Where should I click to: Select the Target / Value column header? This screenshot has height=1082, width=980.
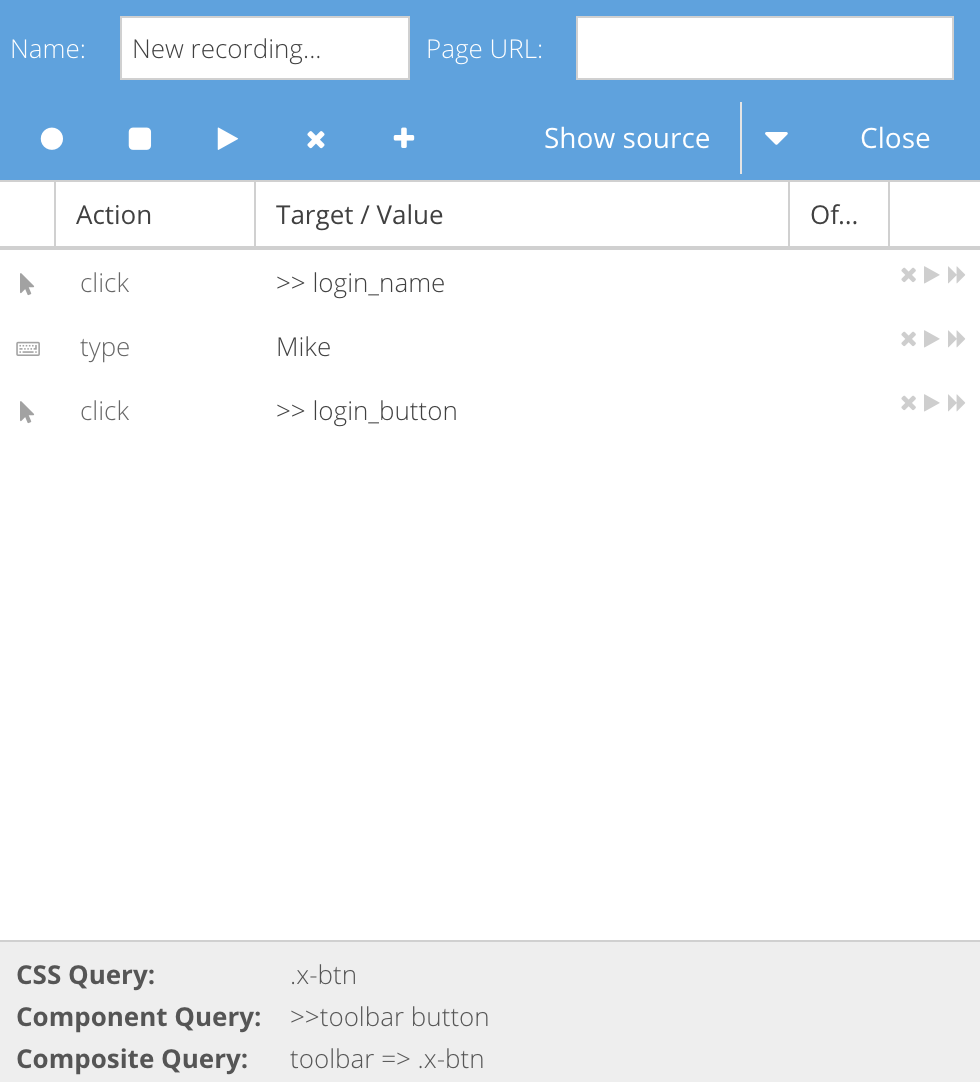click(x=522, y=215)
